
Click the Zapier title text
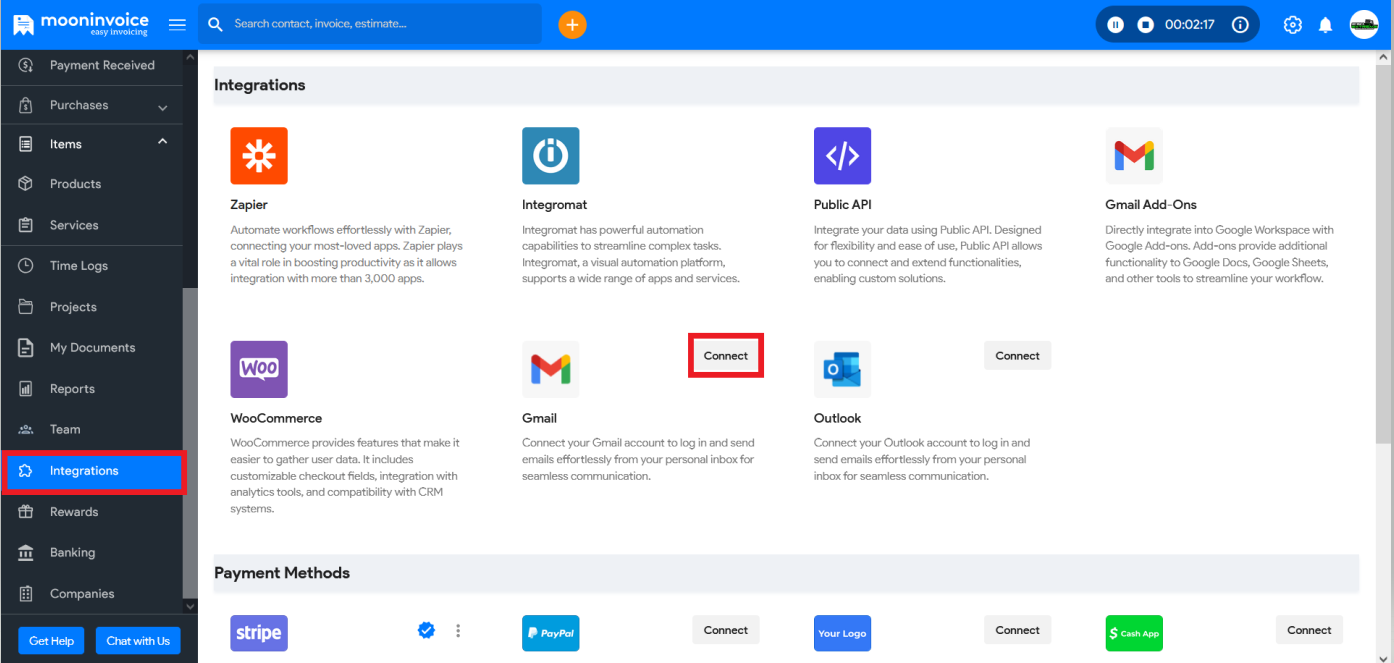click(249, 205)
